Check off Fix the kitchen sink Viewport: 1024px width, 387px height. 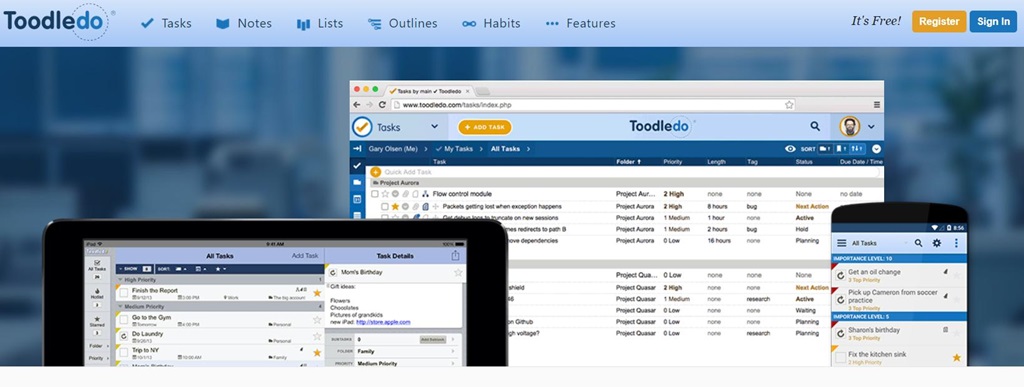click(x=840, y=357)
